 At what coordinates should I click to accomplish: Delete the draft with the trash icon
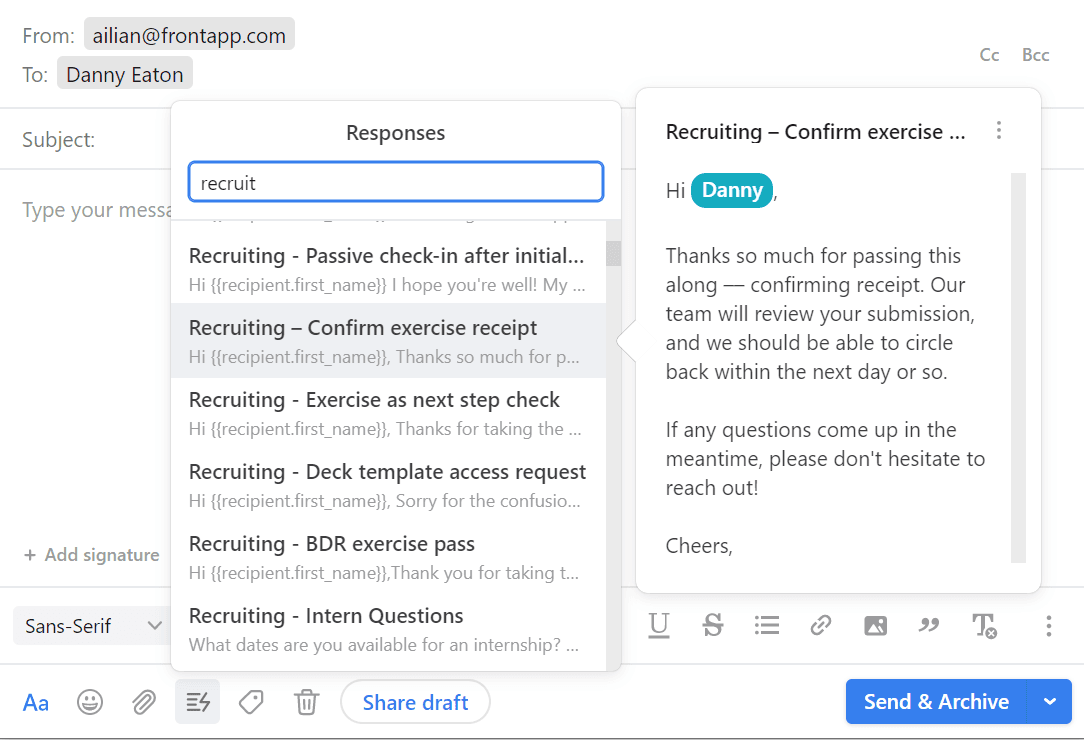[306, 702]
